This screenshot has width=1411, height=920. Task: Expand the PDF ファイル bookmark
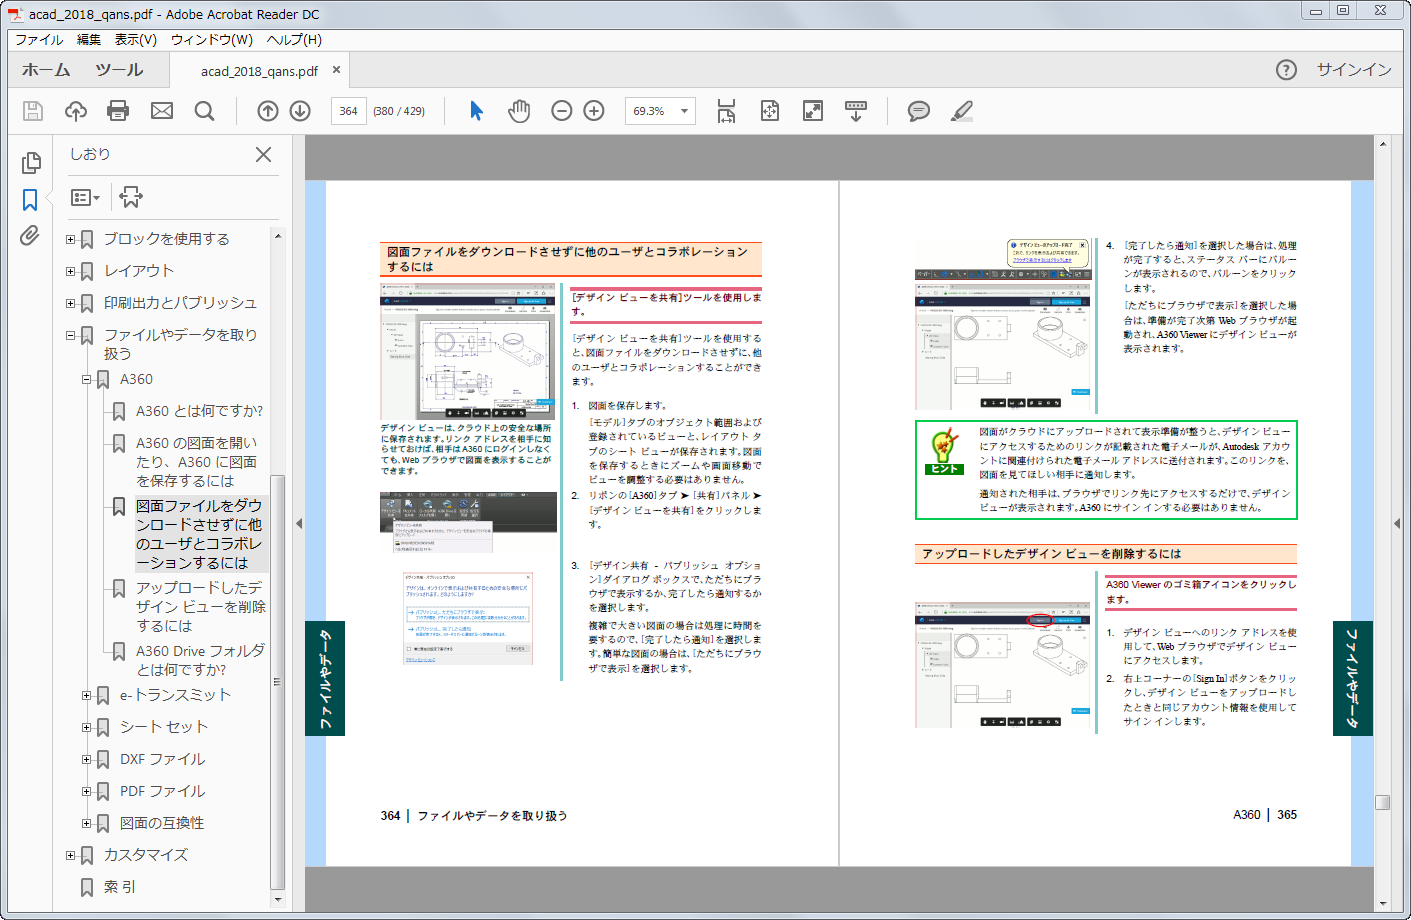87,791
